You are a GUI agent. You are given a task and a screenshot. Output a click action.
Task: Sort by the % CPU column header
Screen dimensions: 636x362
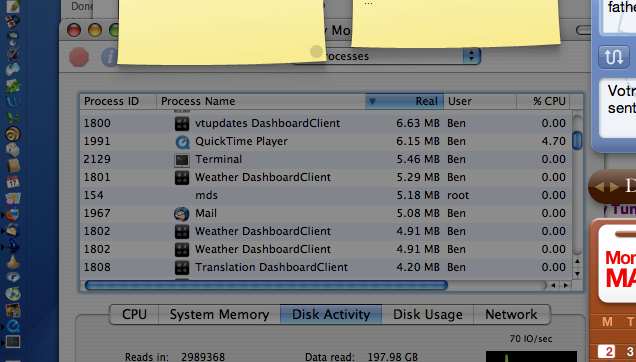(544, 101)
